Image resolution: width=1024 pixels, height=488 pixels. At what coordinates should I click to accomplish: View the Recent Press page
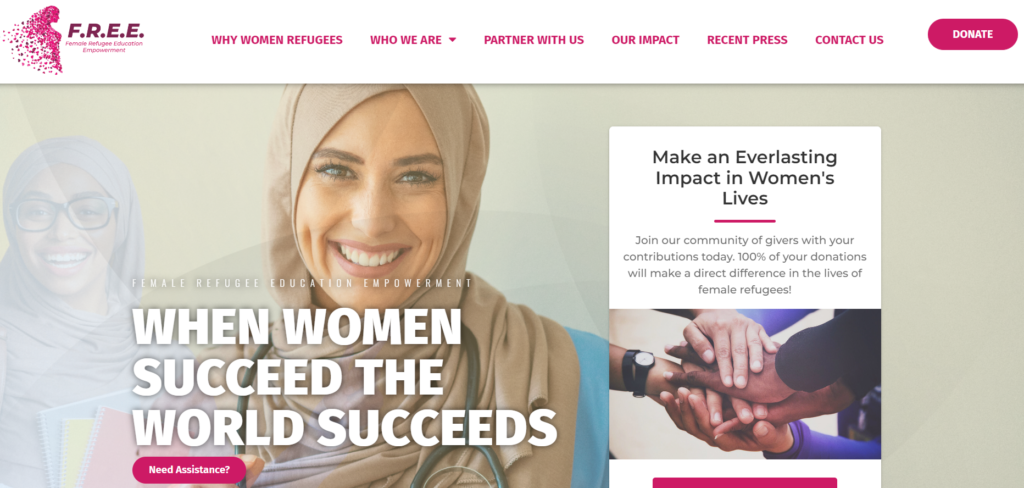pyautogui.click(x=747, y=40)
